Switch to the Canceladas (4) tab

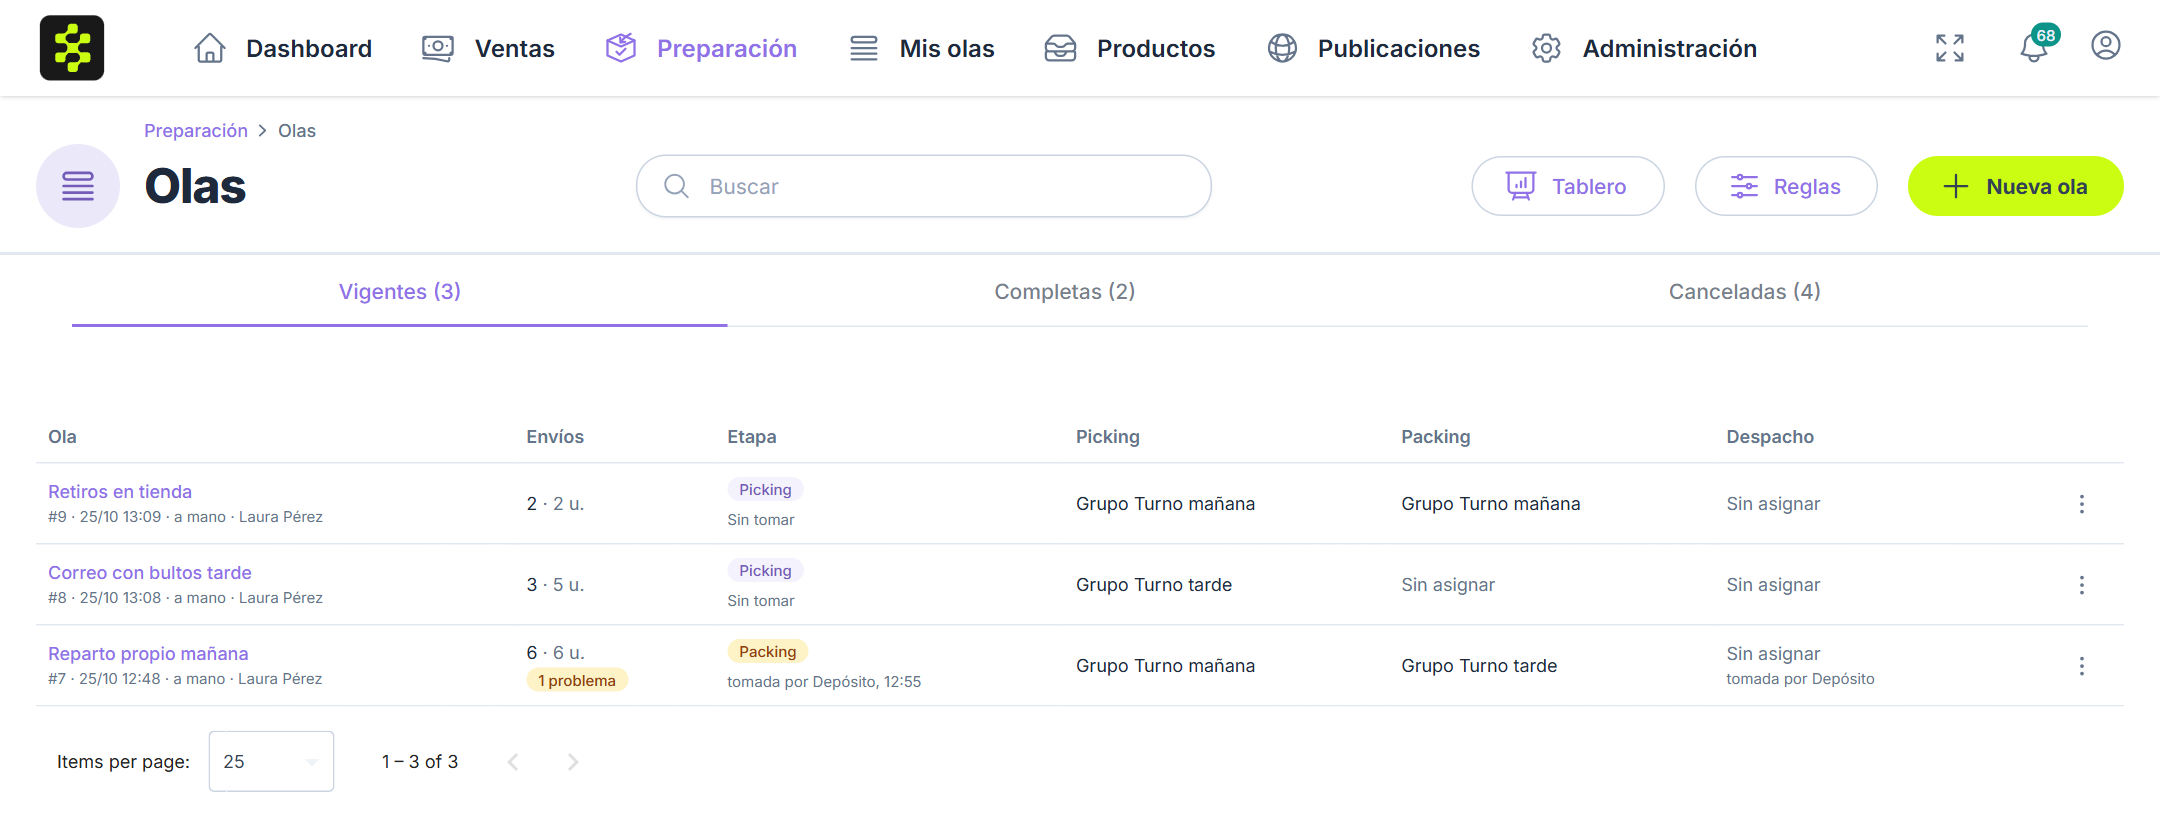(x=1744, y=291)
